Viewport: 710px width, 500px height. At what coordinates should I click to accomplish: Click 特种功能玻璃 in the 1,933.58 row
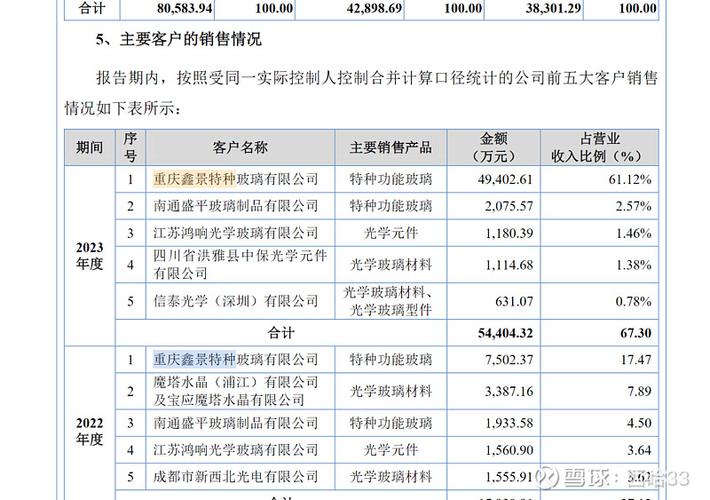click(390, 423)
